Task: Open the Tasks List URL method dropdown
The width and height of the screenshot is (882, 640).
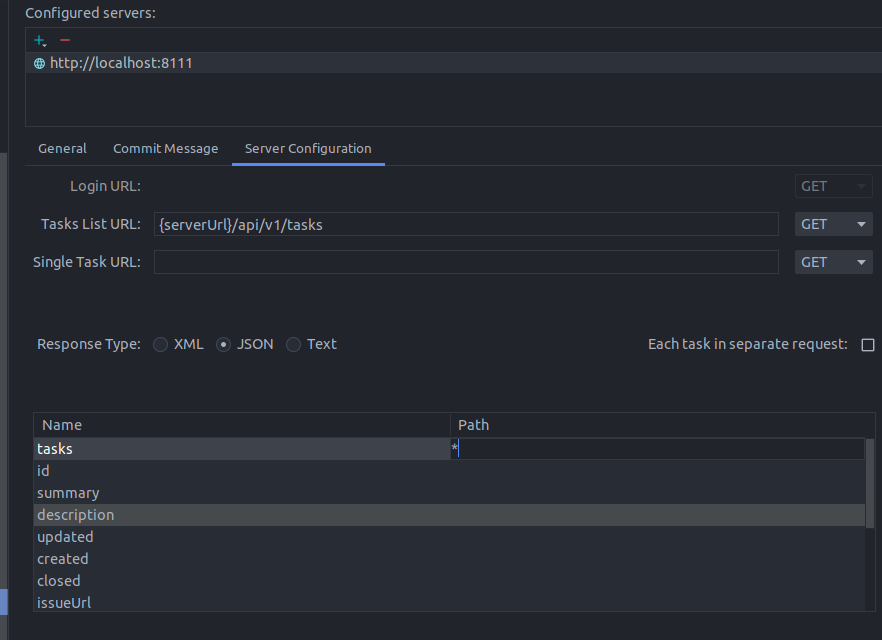Action: click(833, 224)
